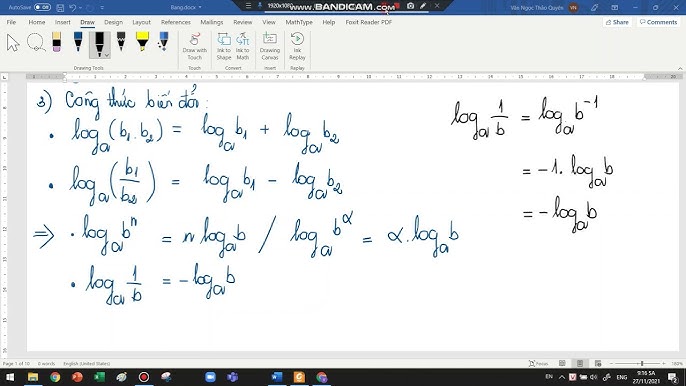Open the Bang.docx title dropdown
Viewport: 686px width, 386px height.
(186, 7)
